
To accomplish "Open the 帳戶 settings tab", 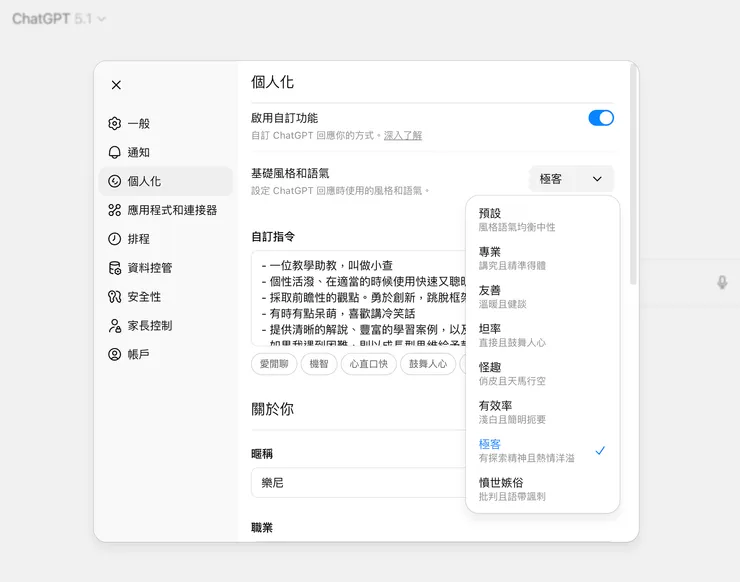I will point(166,354).
